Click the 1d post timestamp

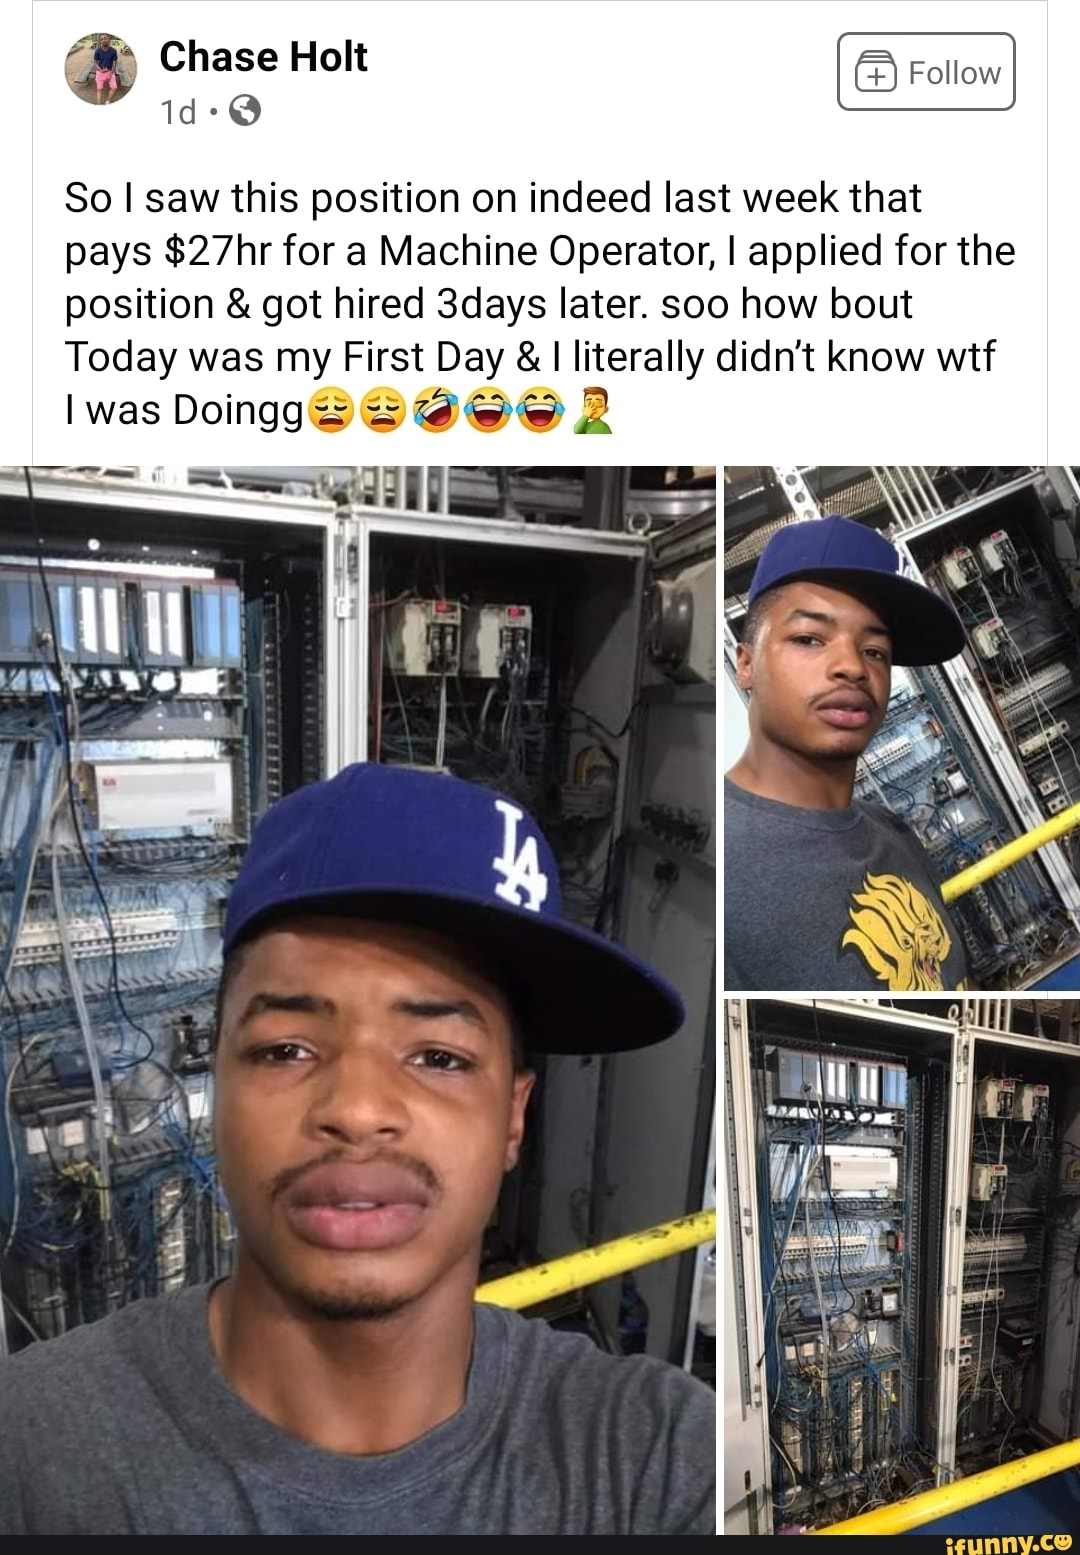pyautogui.click(x=178, y=112)
